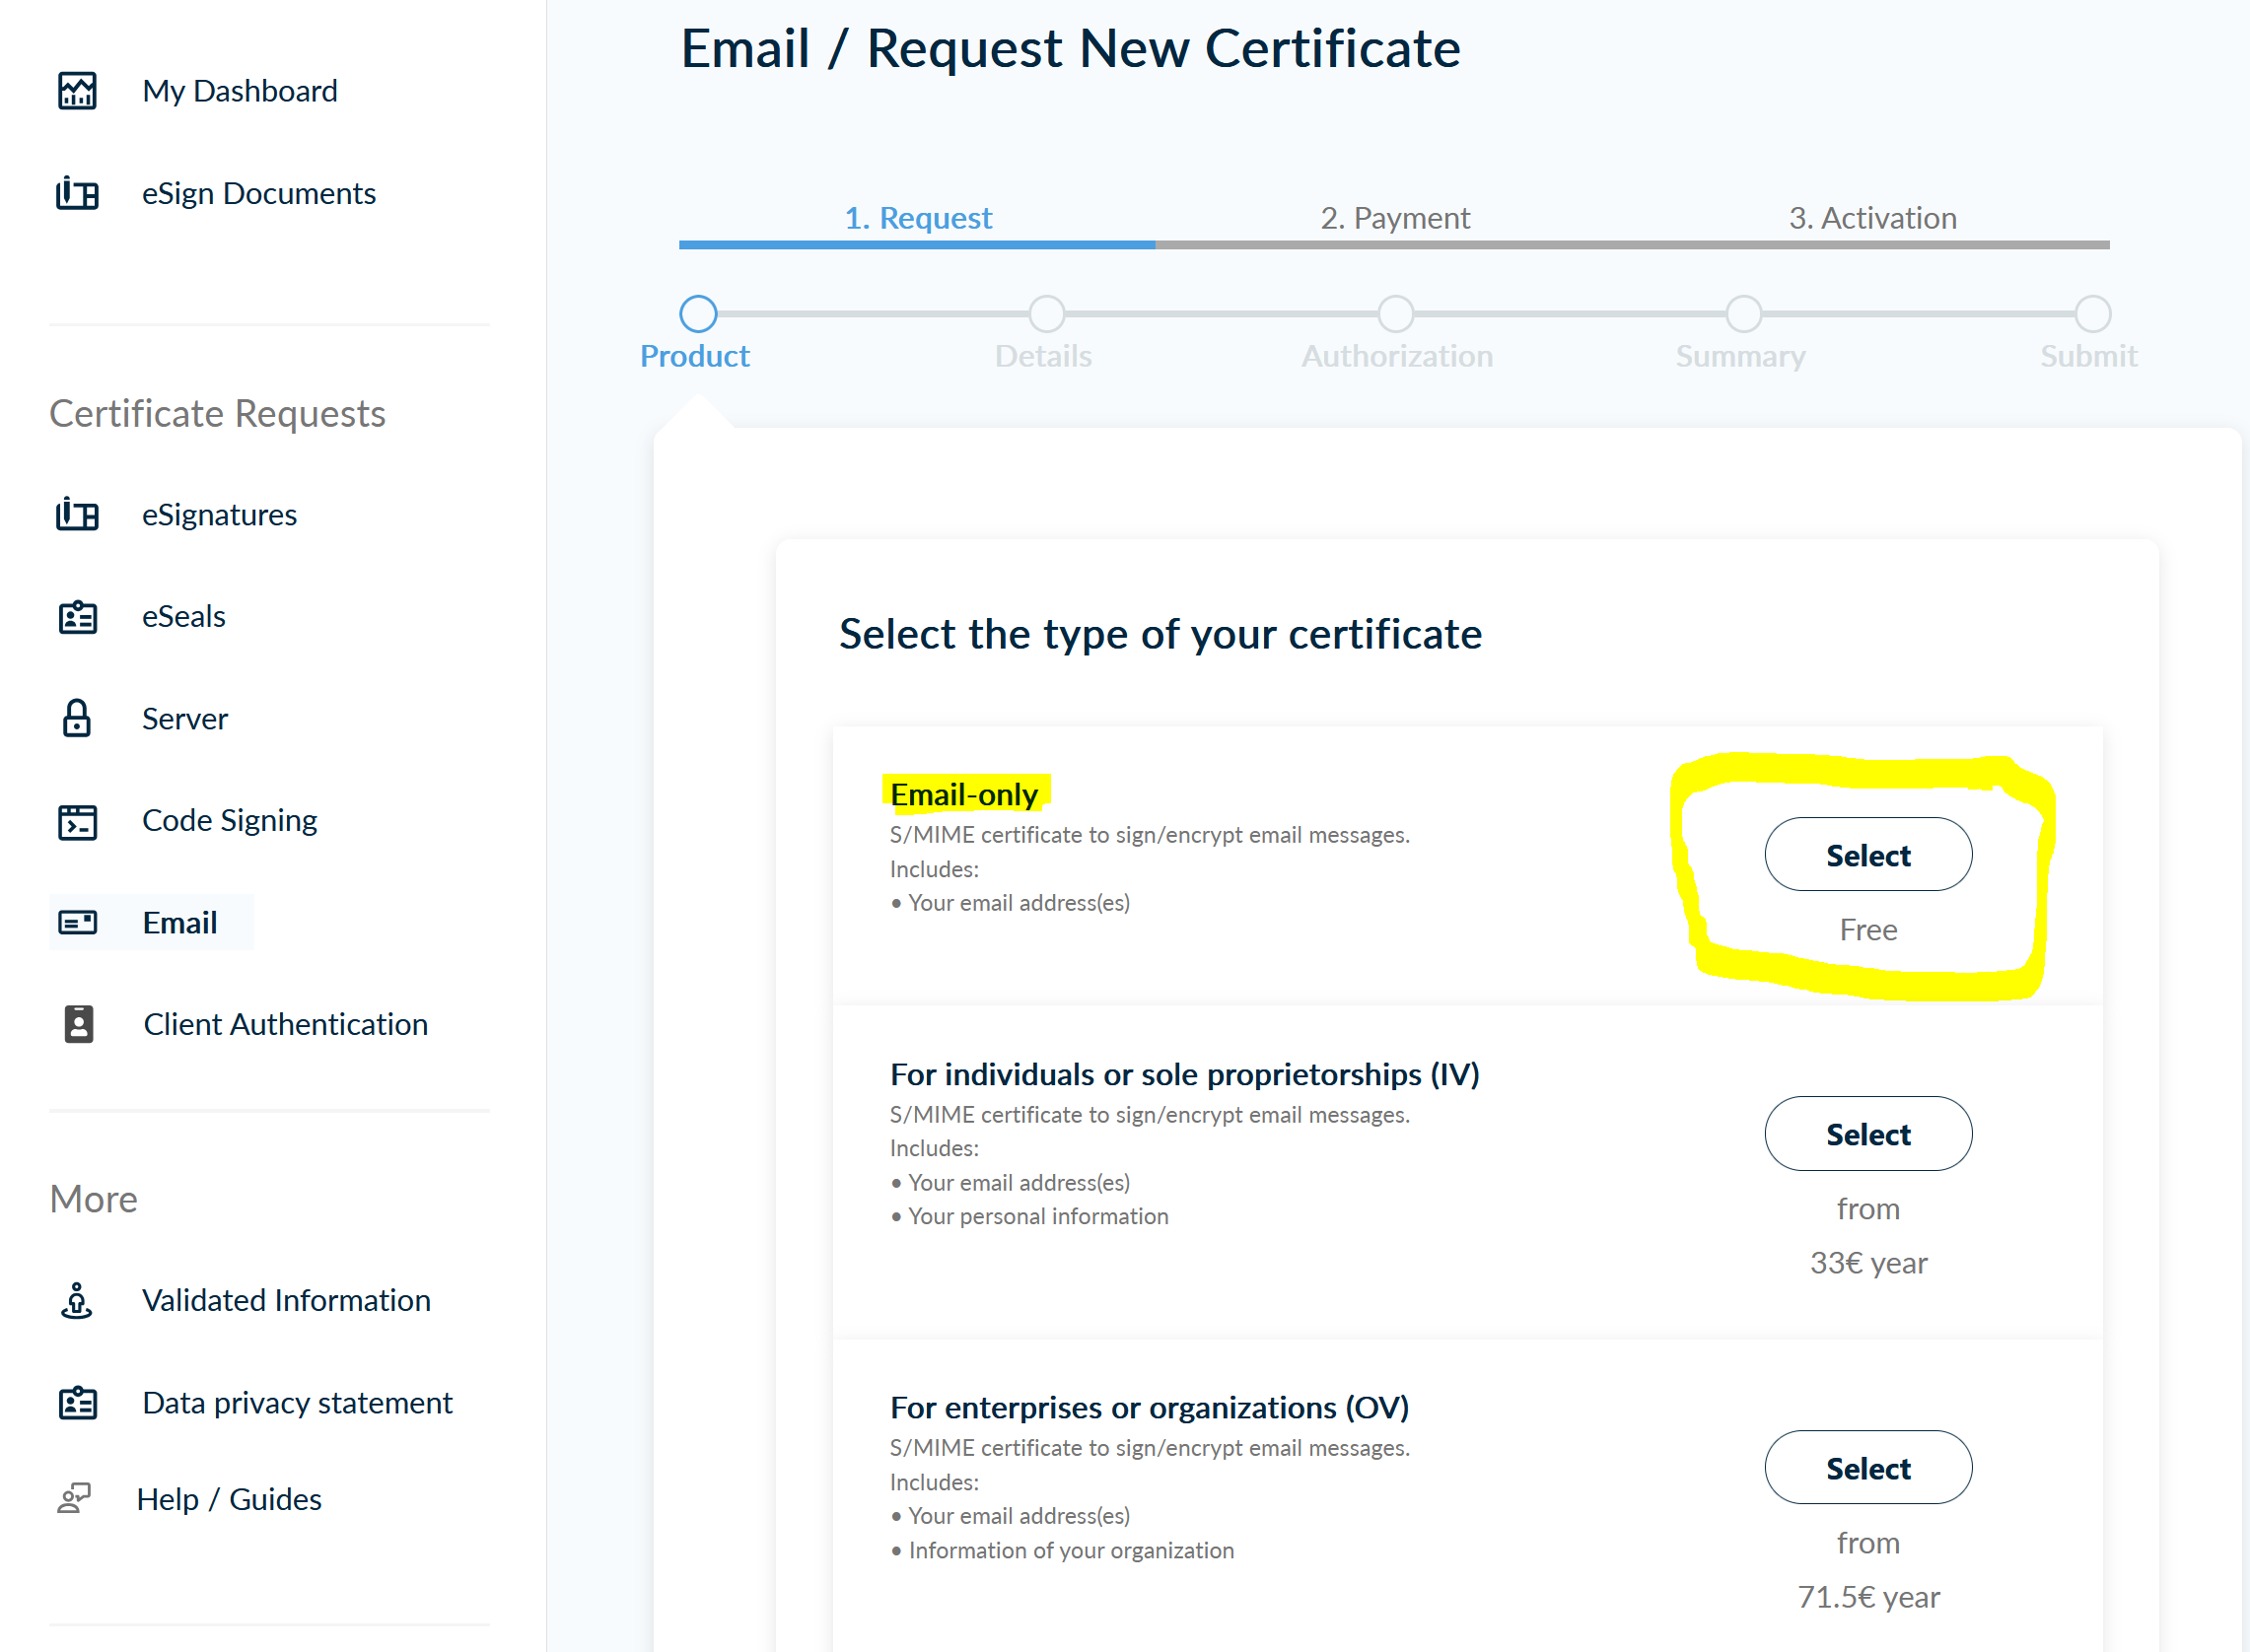The width and height of the screenshot is (2250, 1652).
Task: Go to eSignatures certificate requests
Action: [x=219, y=515]
